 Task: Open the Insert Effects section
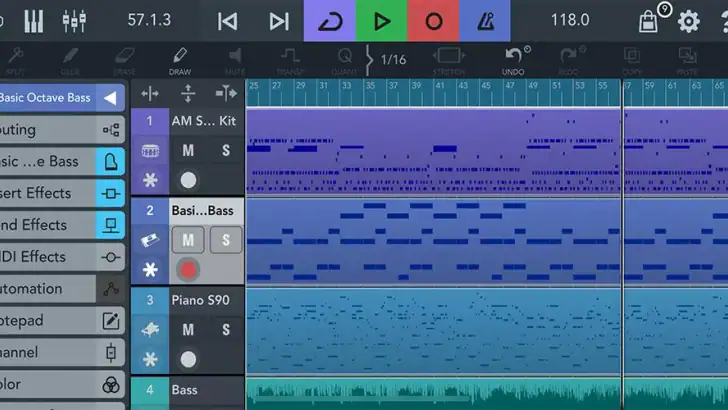point(62,193)
